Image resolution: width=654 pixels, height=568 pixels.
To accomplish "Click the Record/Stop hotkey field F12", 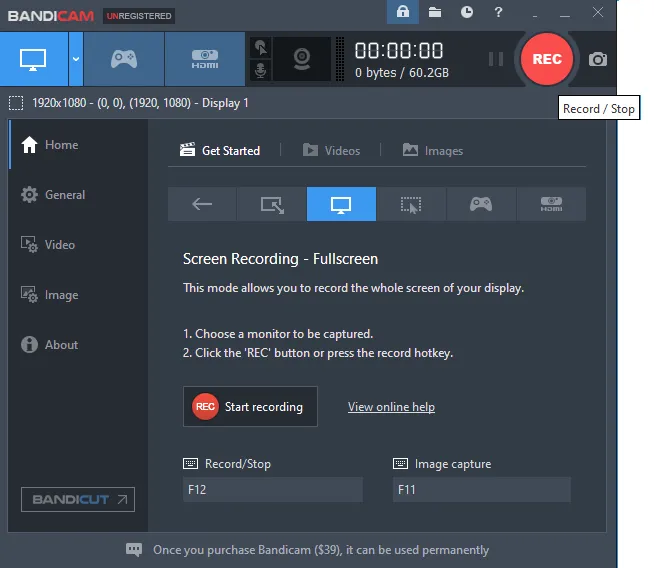I will (x=273, y=490).
